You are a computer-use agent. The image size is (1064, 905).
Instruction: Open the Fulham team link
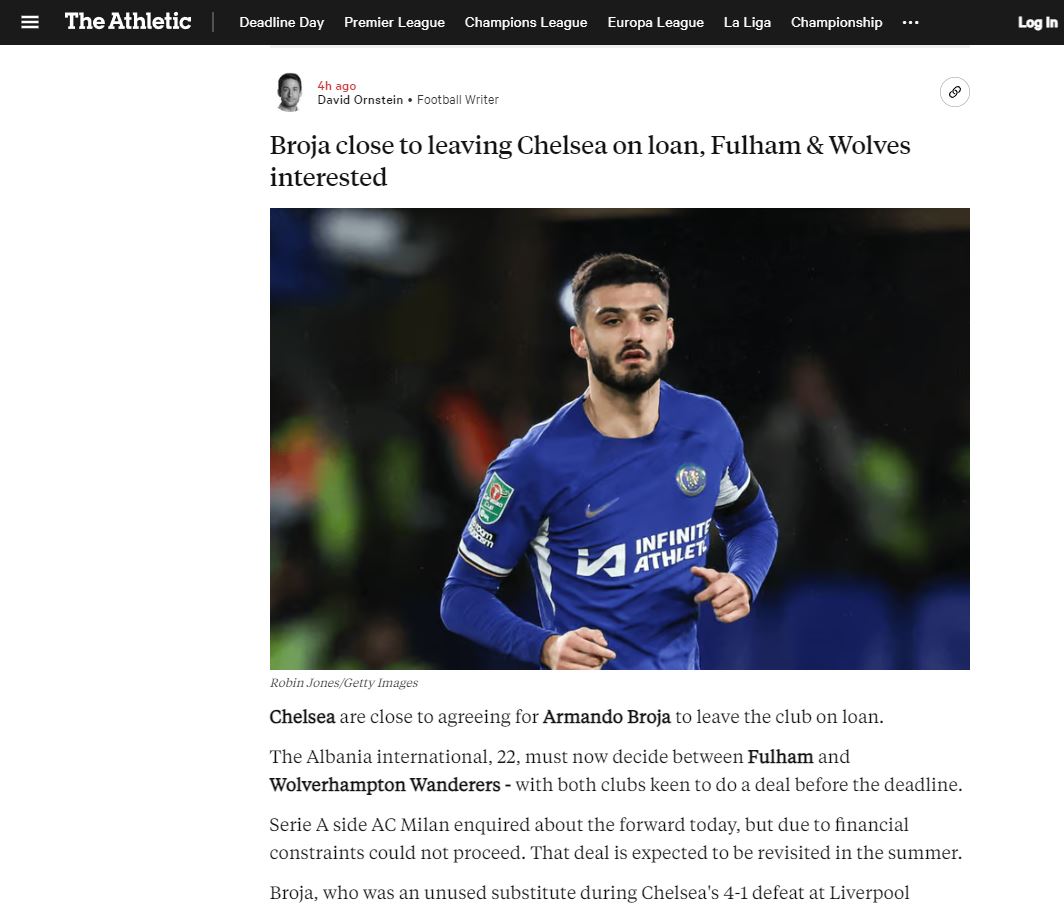pos(780,756)
